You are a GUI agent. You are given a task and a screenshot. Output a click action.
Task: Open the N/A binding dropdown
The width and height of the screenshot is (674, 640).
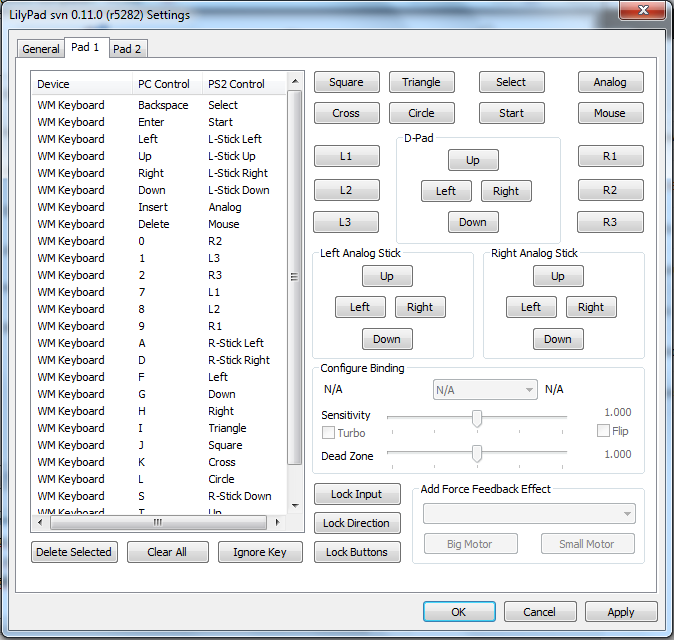485,390
